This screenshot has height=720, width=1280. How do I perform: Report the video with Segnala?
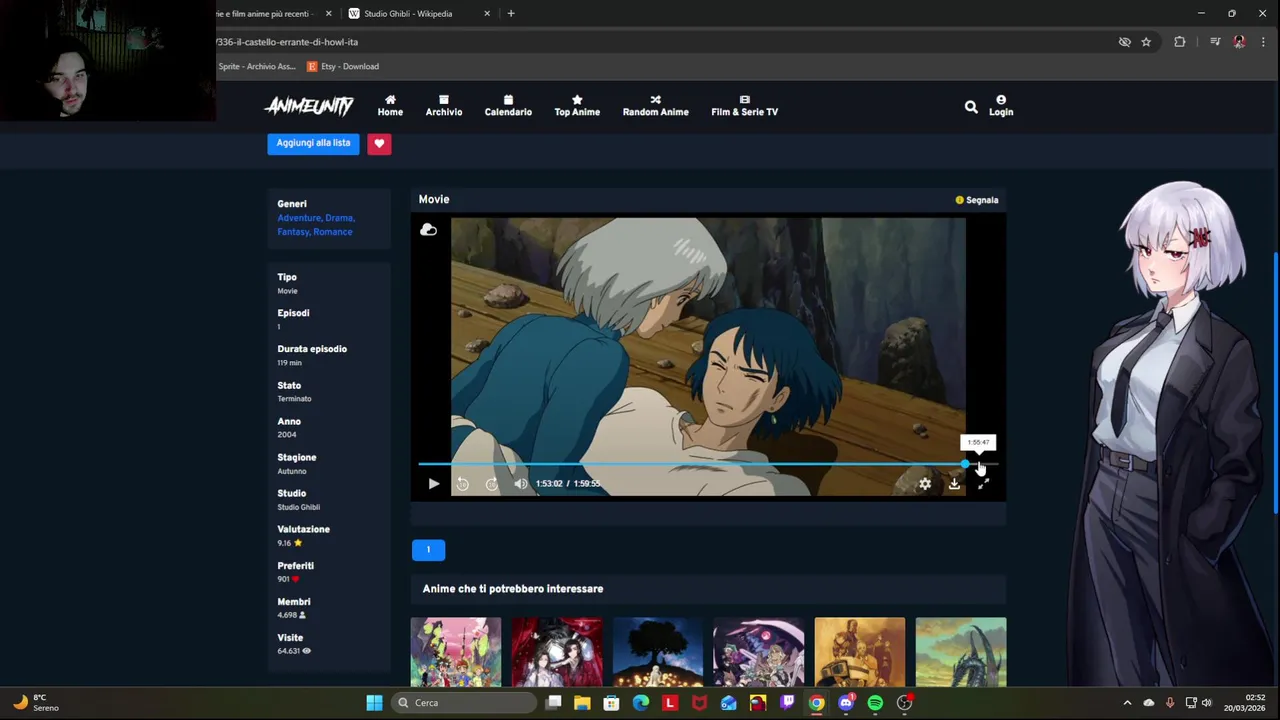(x=976, y=200)
